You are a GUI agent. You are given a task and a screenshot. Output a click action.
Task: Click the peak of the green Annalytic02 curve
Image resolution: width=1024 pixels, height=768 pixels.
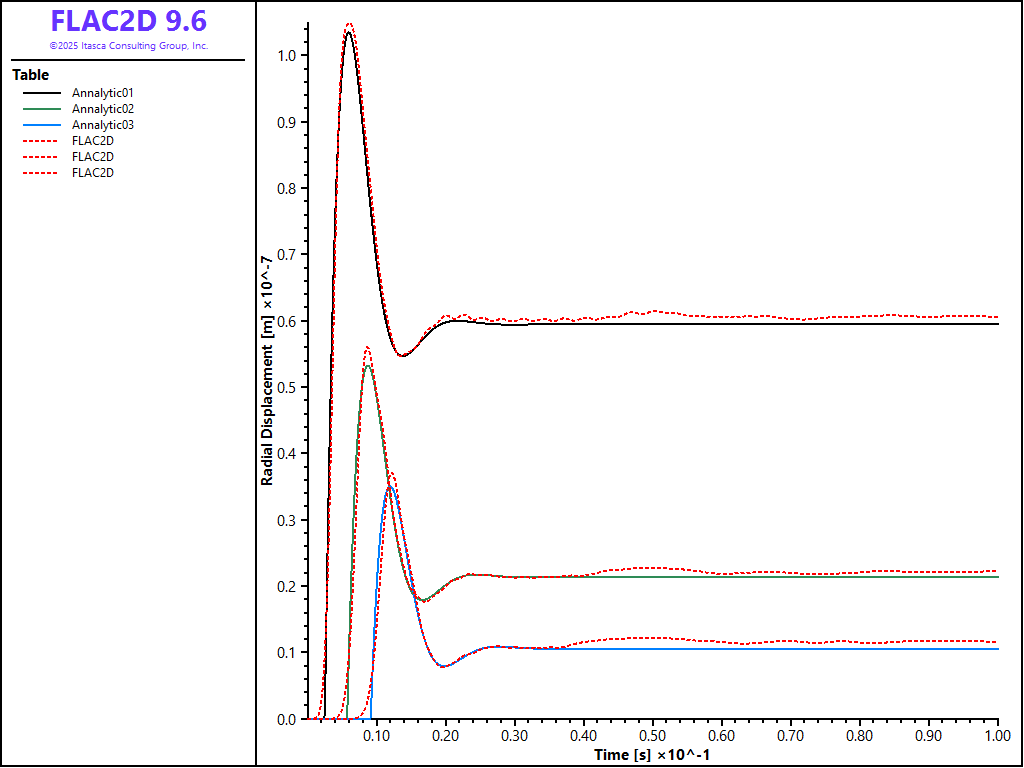368,365
